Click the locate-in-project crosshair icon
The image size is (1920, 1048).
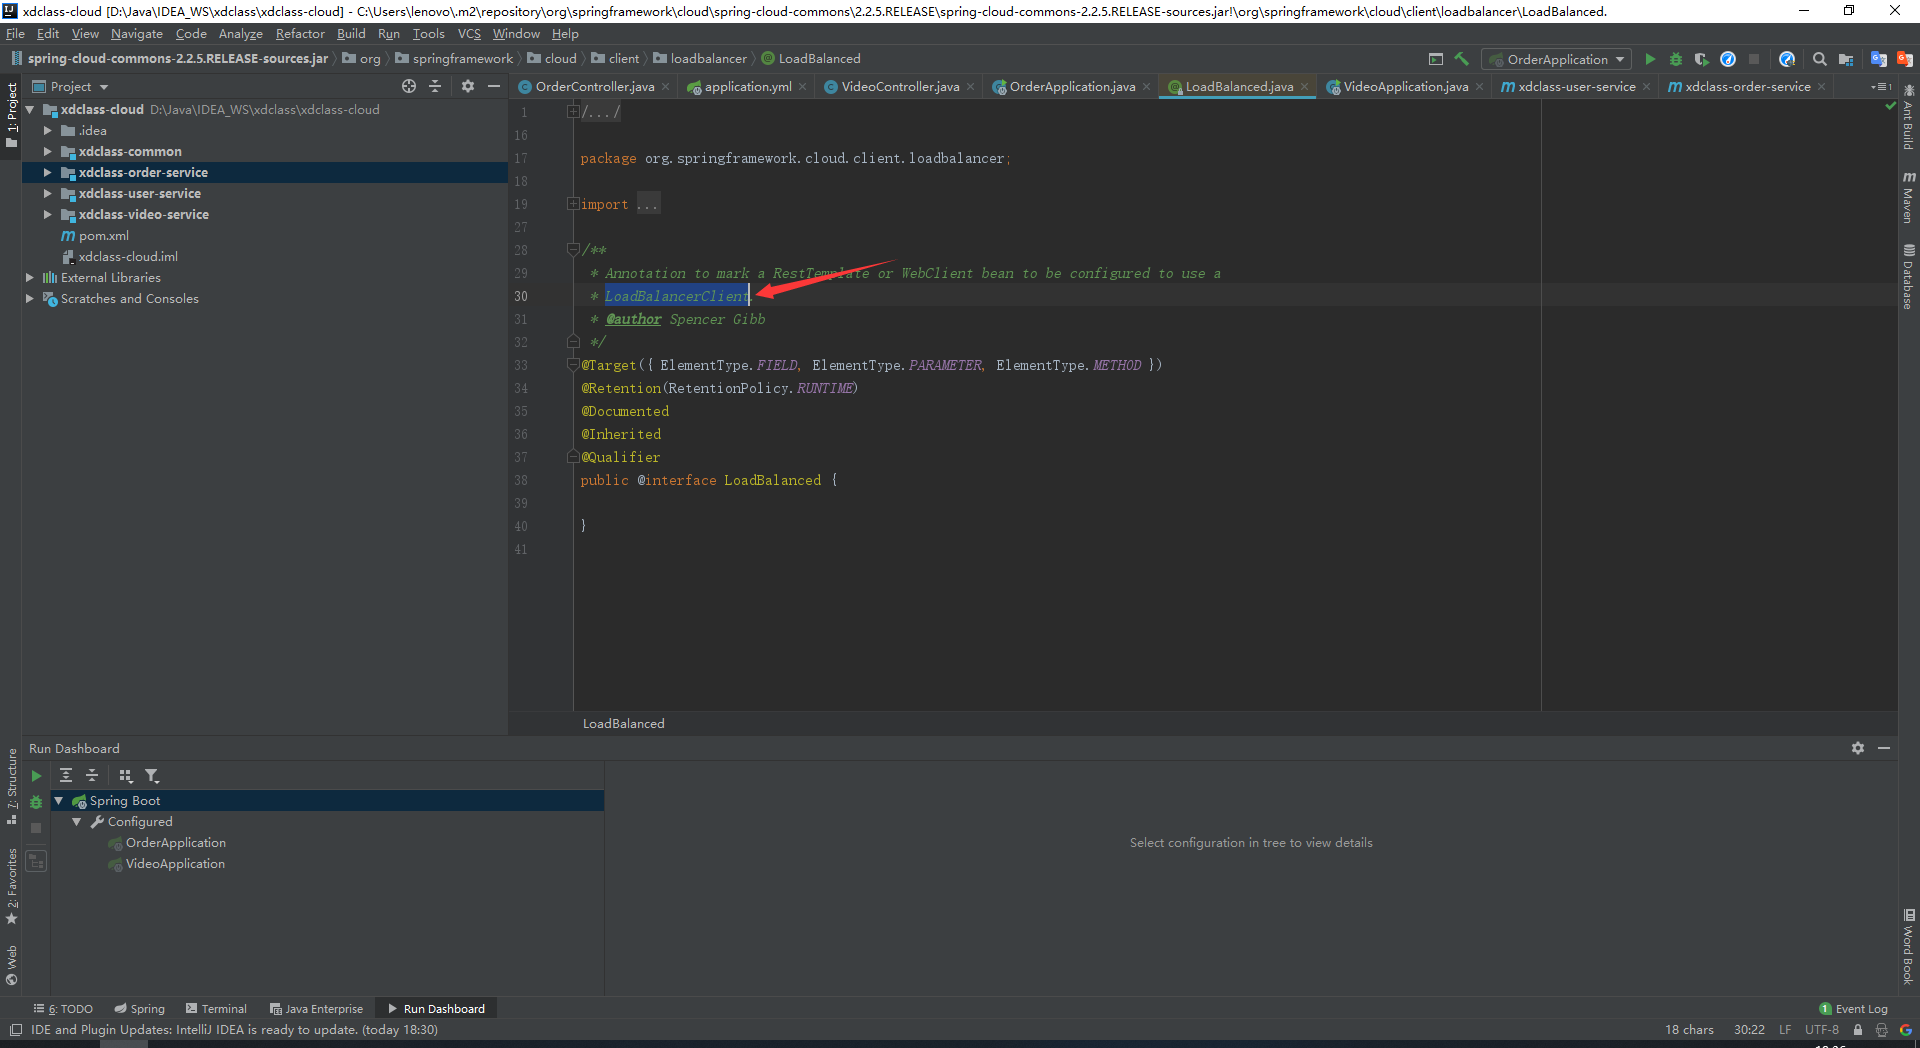tap(409, 87)
